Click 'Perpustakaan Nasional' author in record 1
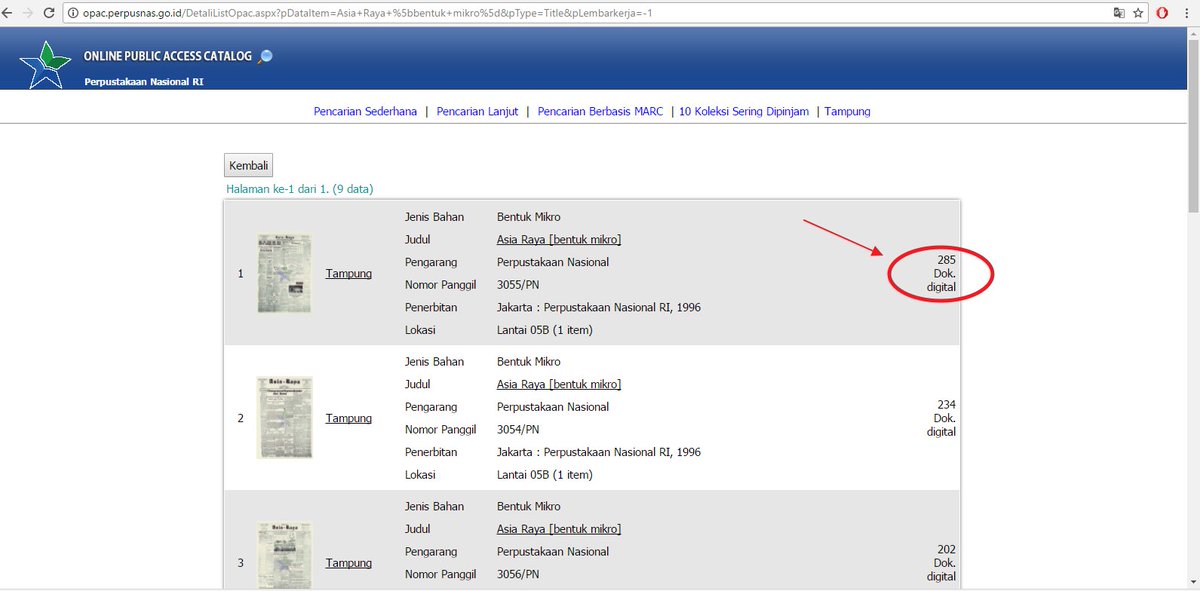The width and height of the screenshot is (1200, 591). pyautogui.click(x=553, y=263)
